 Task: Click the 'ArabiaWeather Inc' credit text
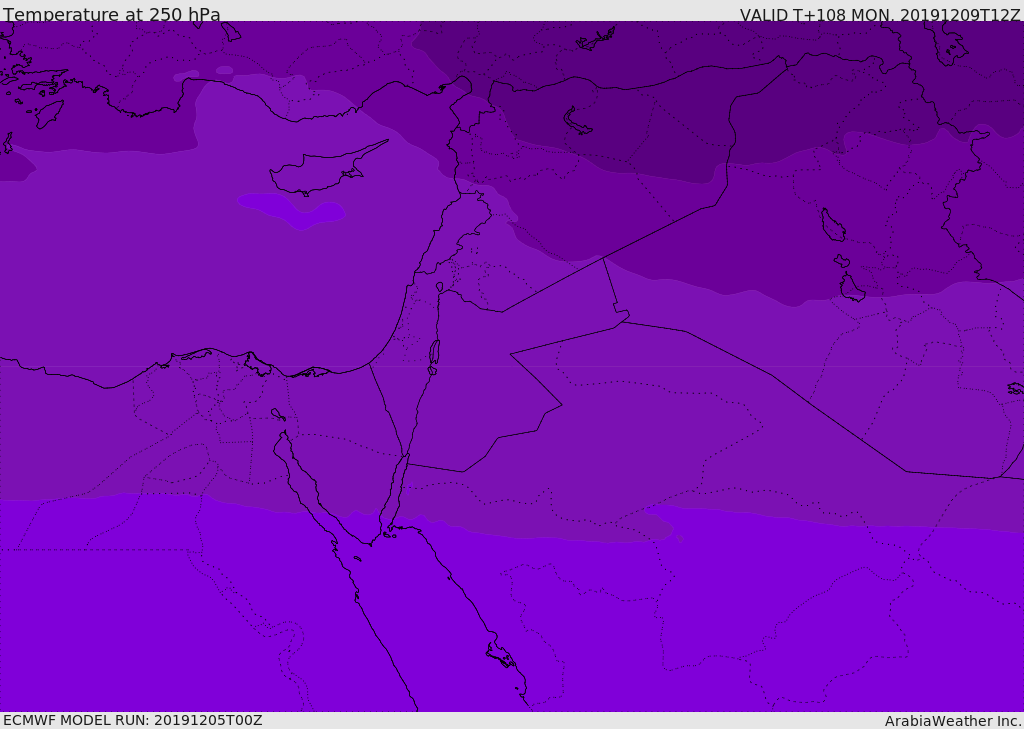[x=953, y=721]
